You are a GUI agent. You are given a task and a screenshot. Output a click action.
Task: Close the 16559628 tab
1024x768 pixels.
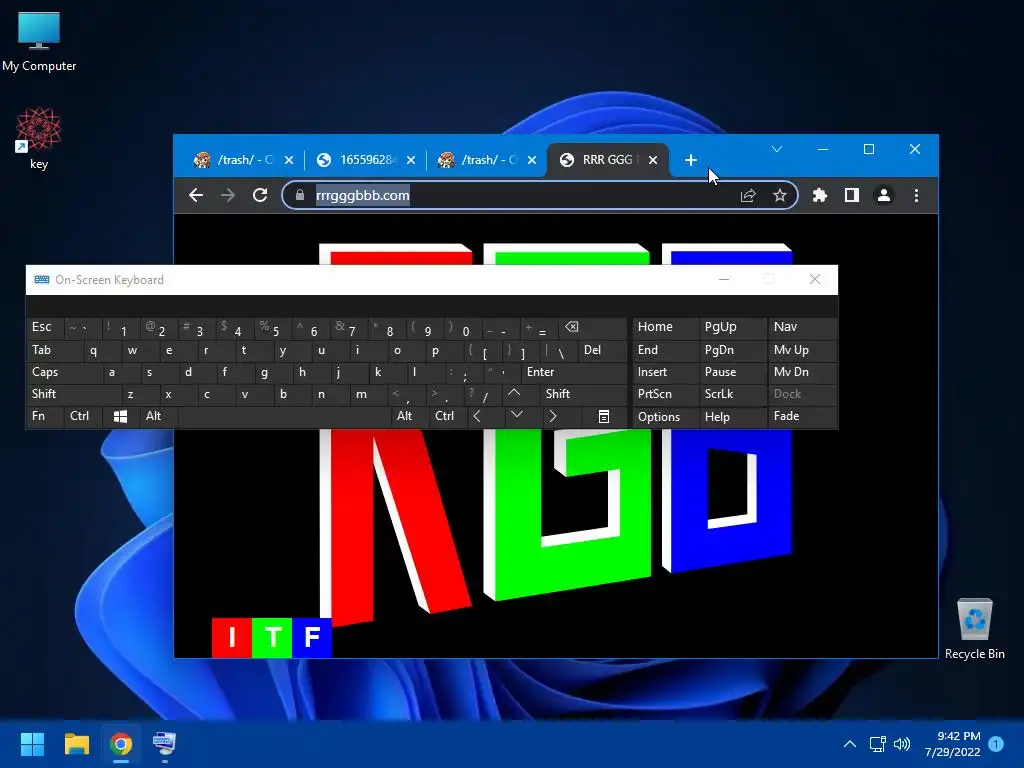411,160
